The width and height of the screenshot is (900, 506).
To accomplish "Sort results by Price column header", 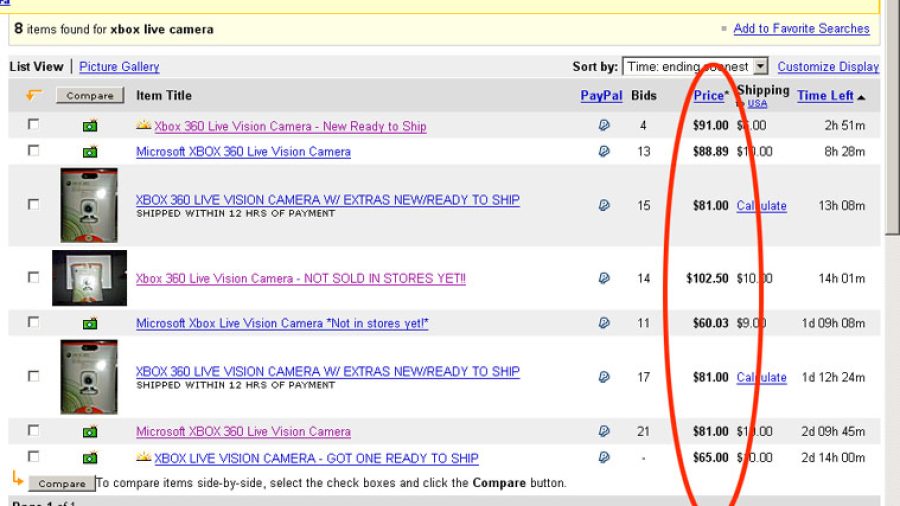I will (709, 96).
